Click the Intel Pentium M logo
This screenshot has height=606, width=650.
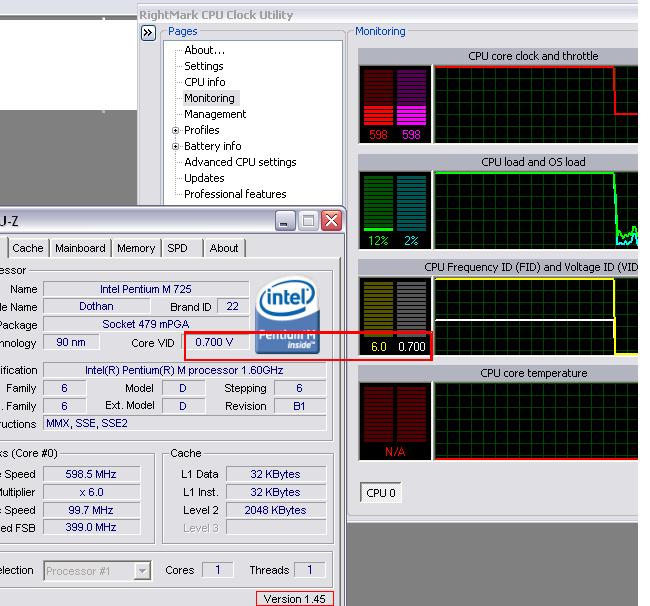click(287, 315)
